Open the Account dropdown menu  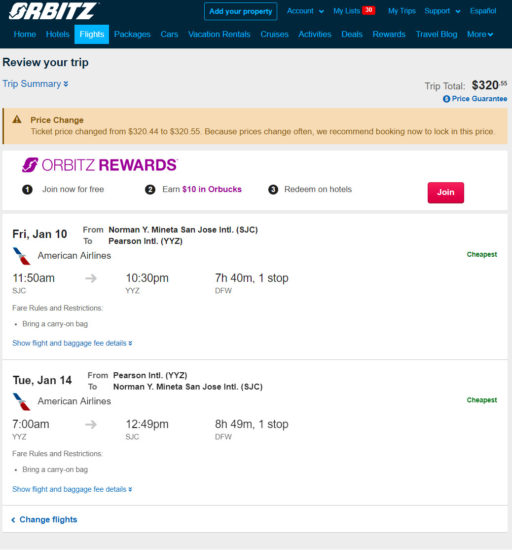[x=305, y=11]
